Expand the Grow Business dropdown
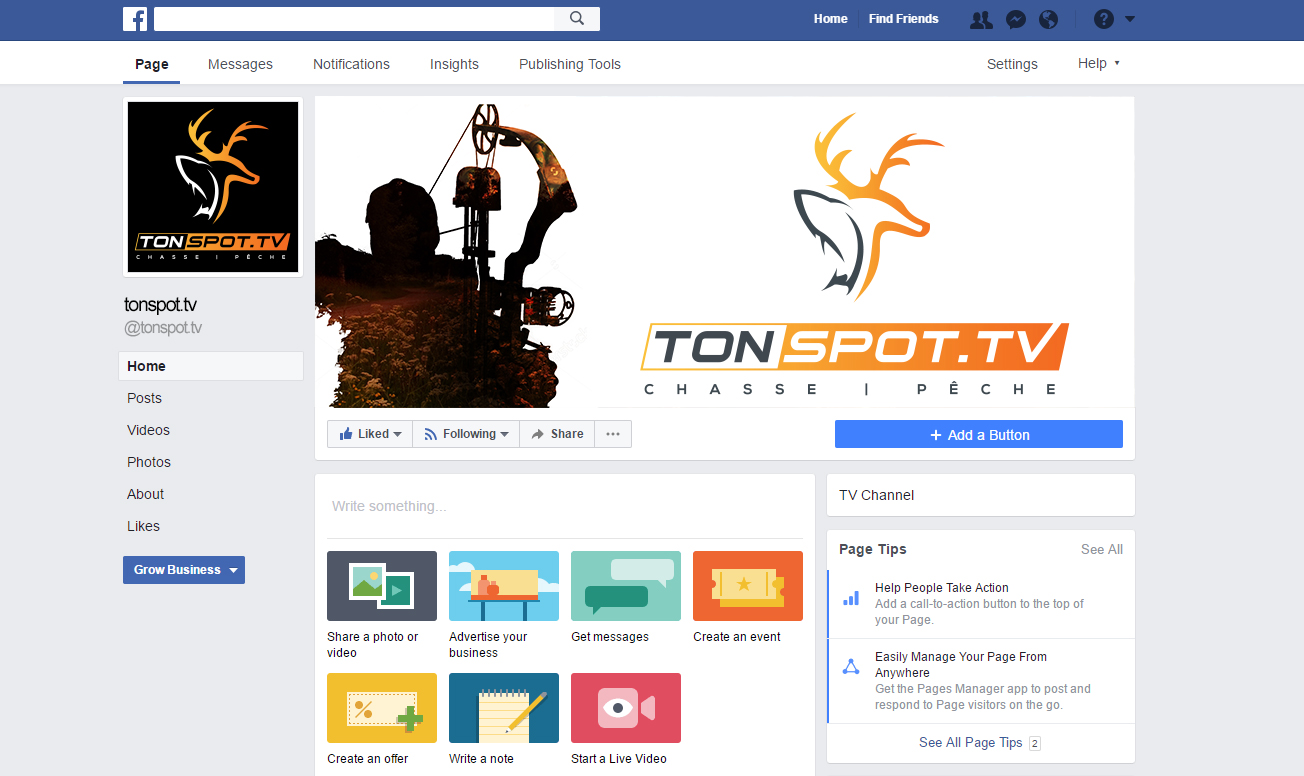The image size is (1304, 776). 184,570
